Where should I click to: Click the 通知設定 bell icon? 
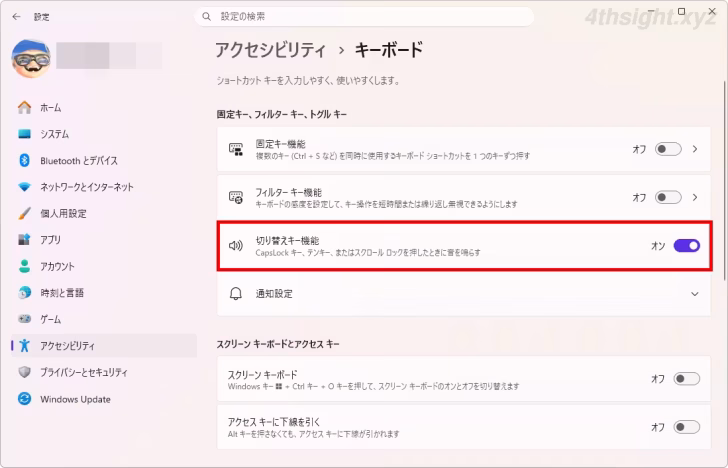[236, 294]
